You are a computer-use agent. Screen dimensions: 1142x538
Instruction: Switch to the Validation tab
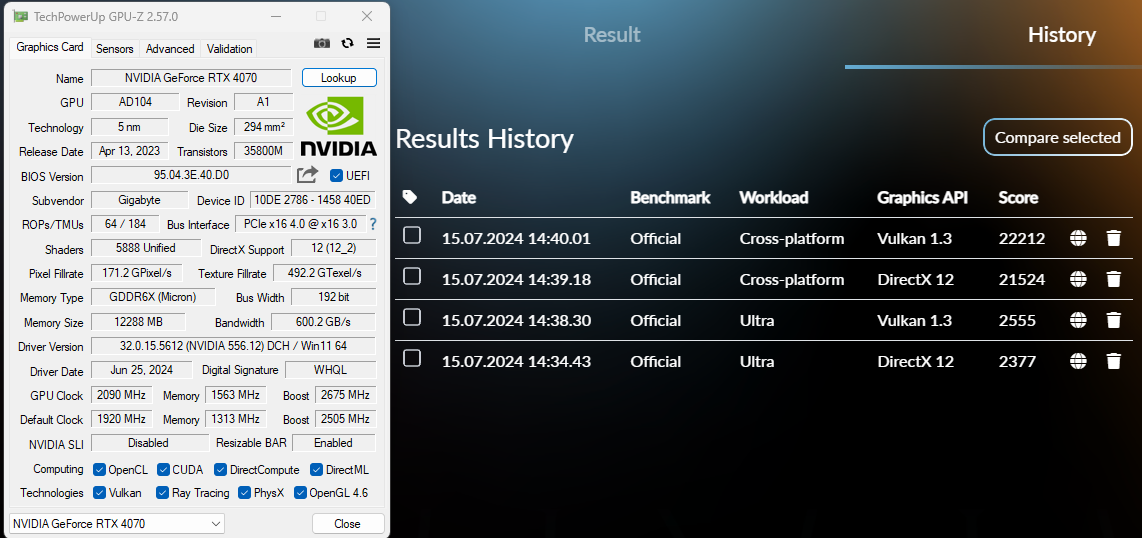229,49
